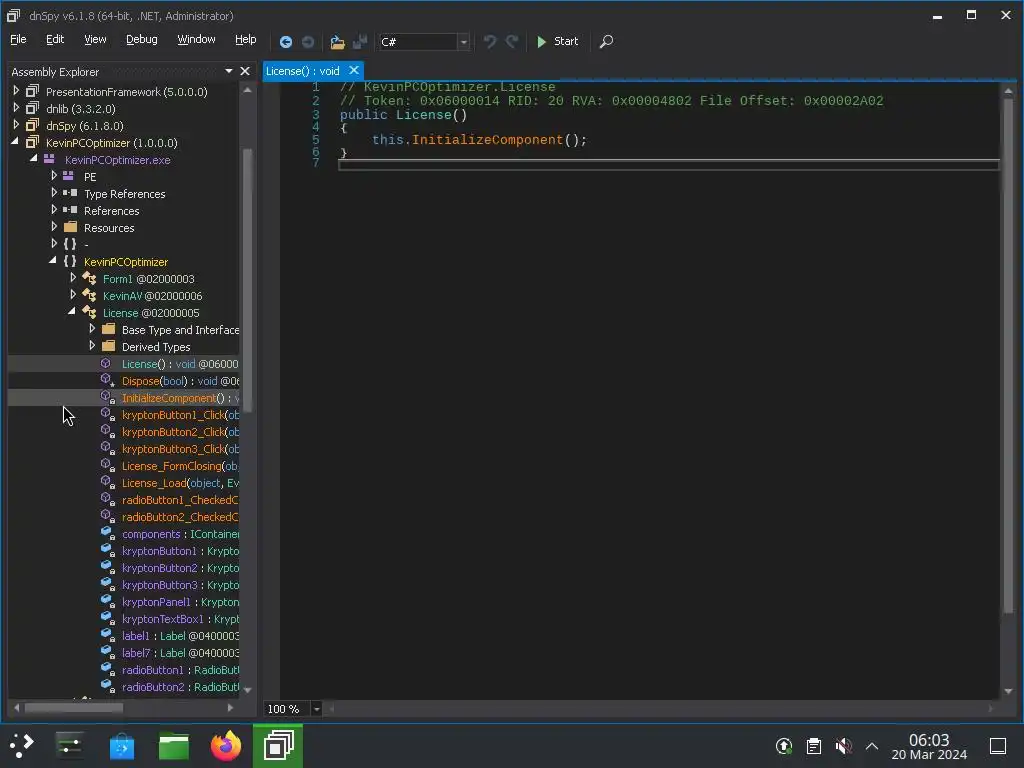1024x768 pixels.
Task: Click the Redo toolbar icon
Action: coord(512,42)
